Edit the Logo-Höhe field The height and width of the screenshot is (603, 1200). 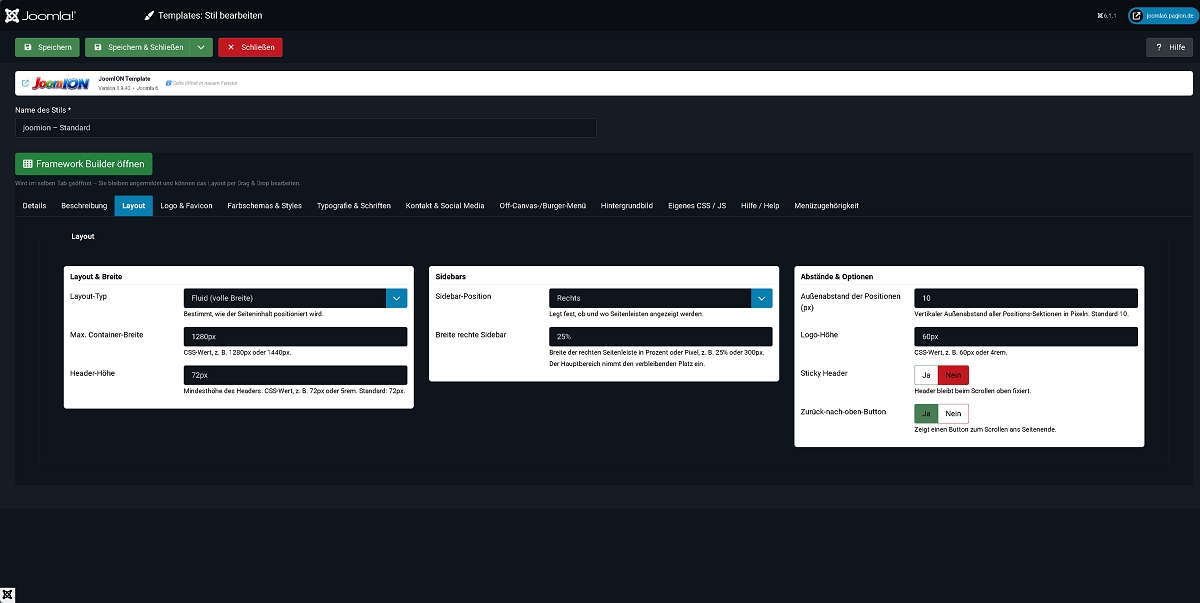pyautogui.click(x=1026, y=337)
